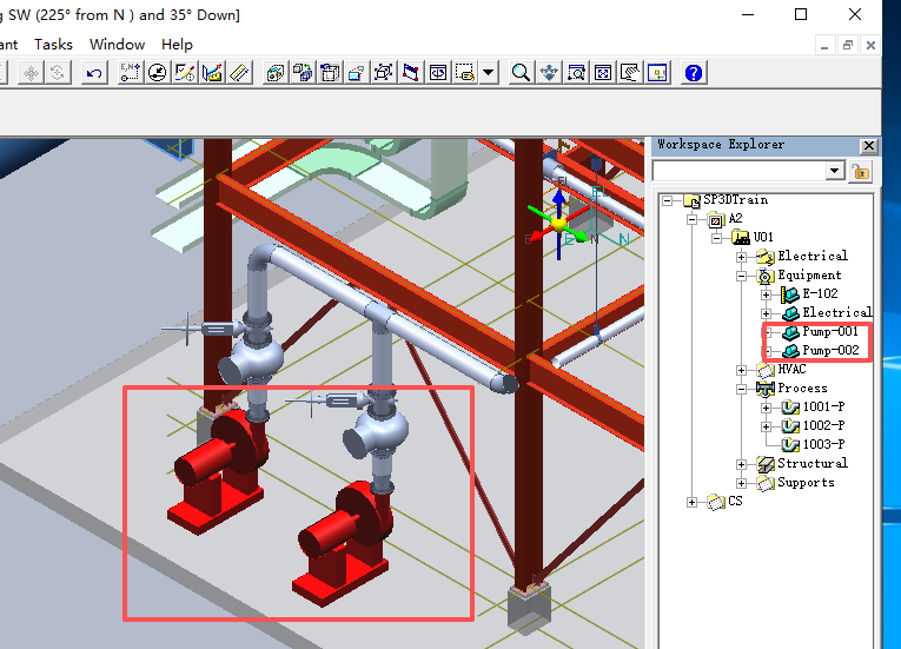Screen dimensions: 901x649
Task: Collapse the SP3DTrain root node
Action: [x=667, y=201]
